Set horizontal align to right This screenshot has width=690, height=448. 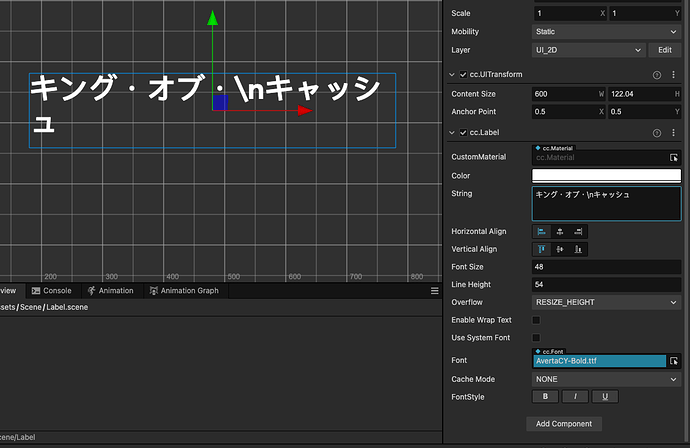coord(579,231)
